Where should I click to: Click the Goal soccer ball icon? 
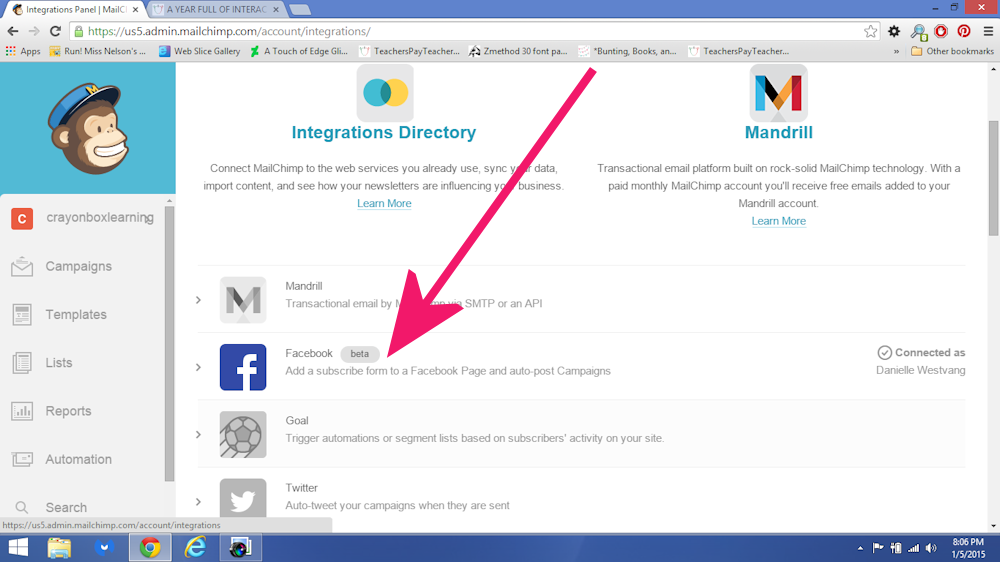click(243, 434)
